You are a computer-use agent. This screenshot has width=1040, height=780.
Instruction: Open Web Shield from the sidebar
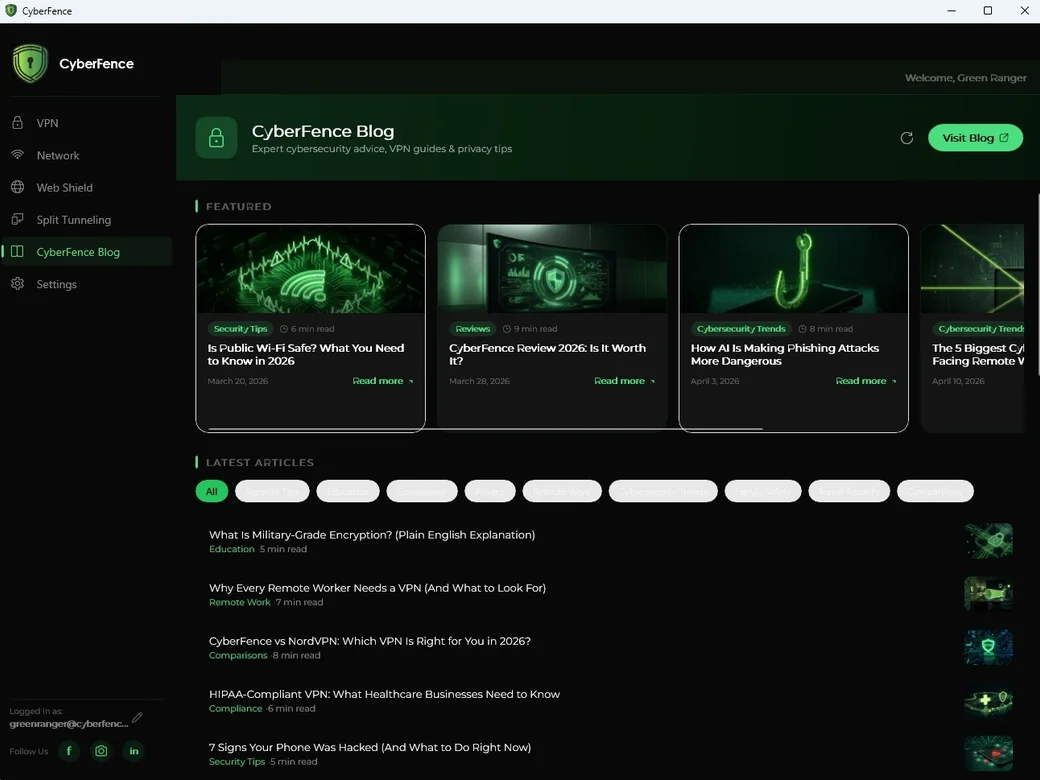tap(86, 188)
